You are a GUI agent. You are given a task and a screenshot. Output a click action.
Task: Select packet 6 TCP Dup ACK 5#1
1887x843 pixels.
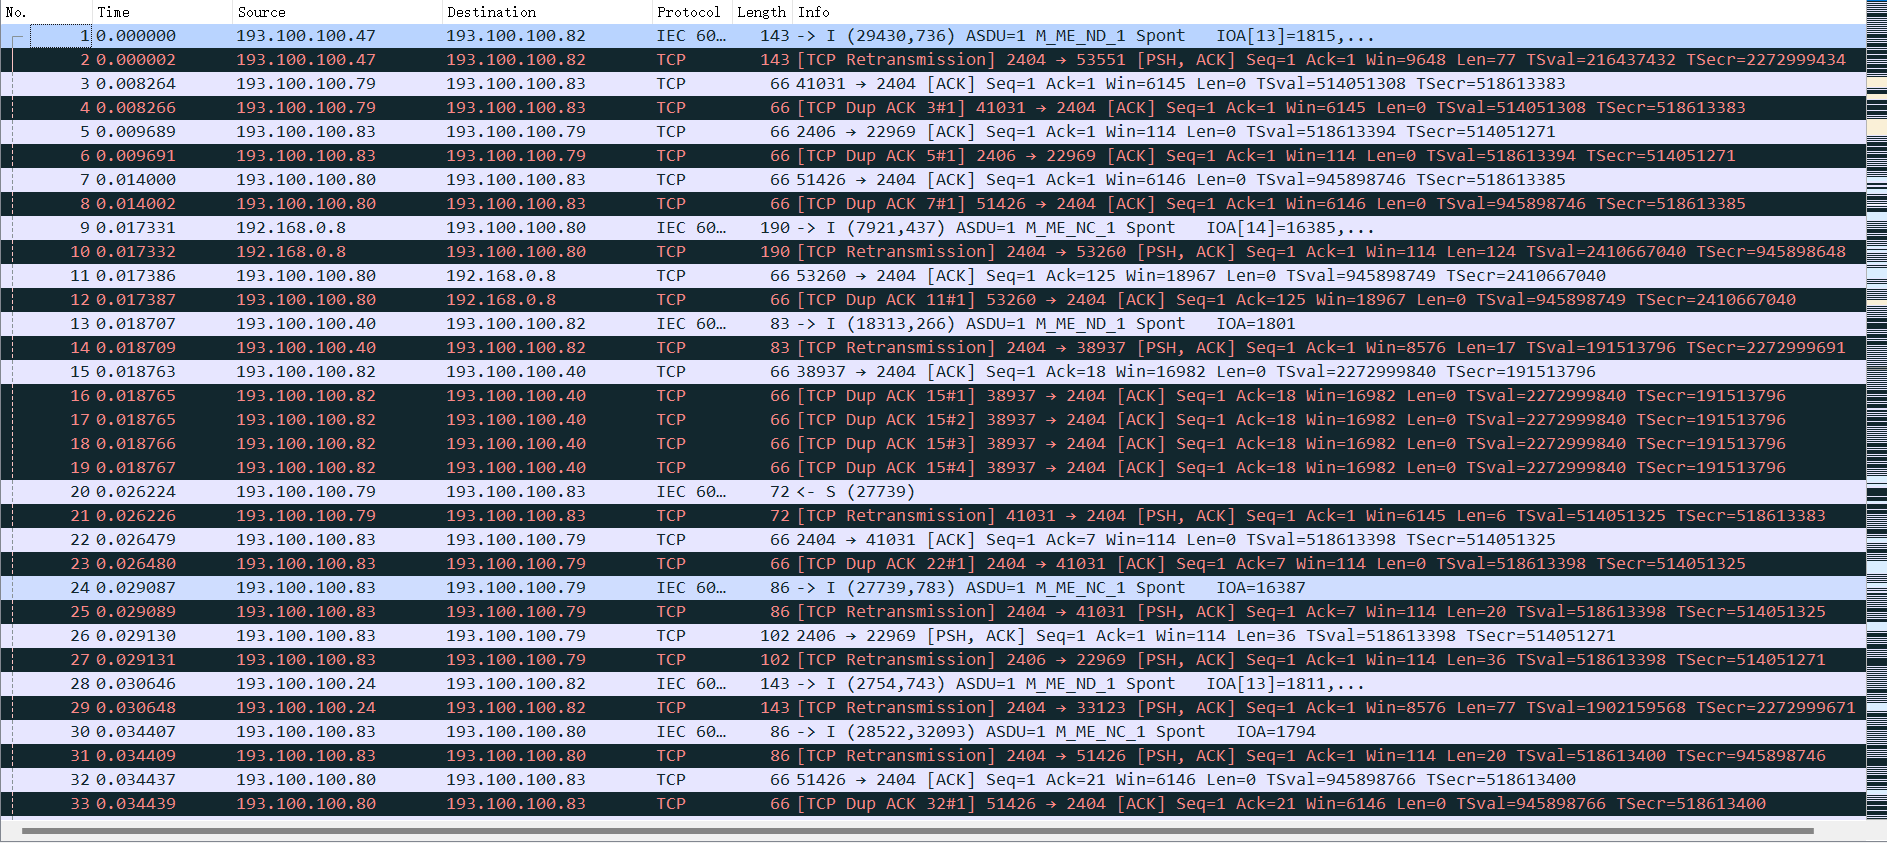[x=933, y=156]
